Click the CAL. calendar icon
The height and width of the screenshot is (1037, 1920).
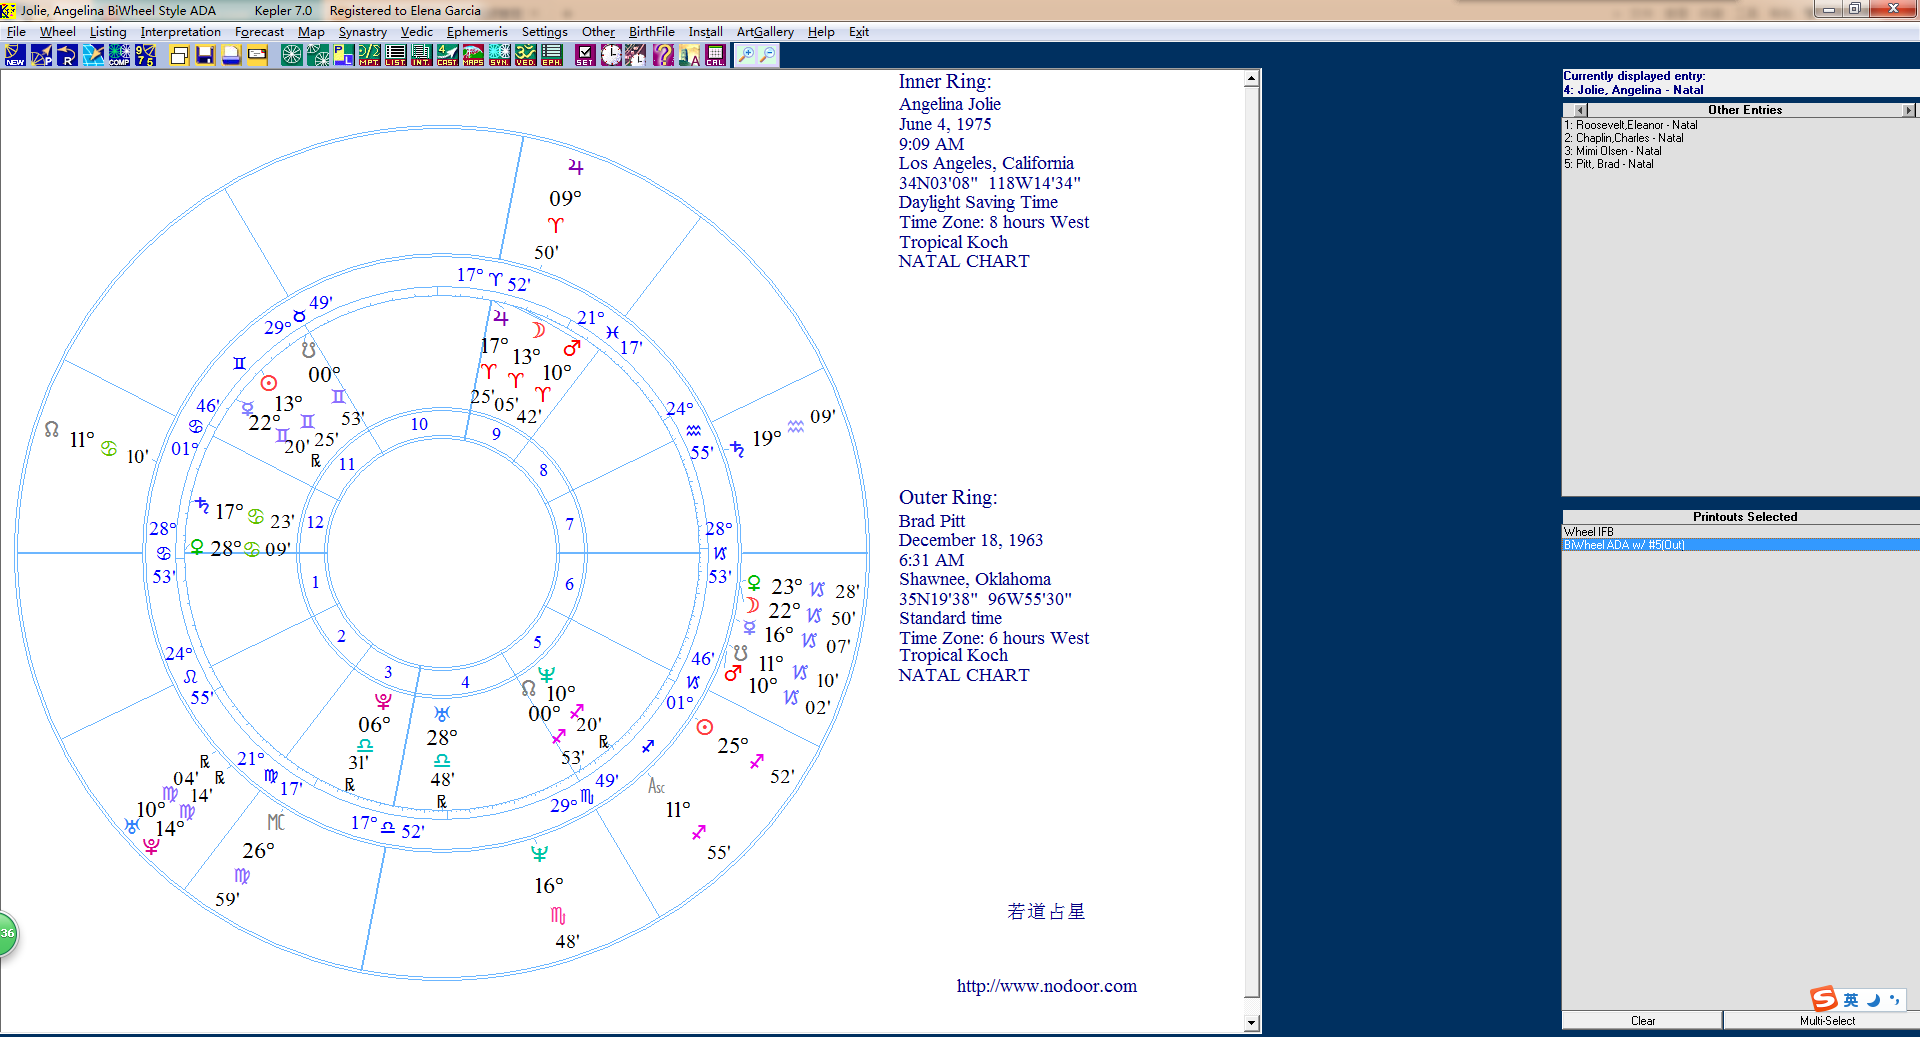point(715,55)
